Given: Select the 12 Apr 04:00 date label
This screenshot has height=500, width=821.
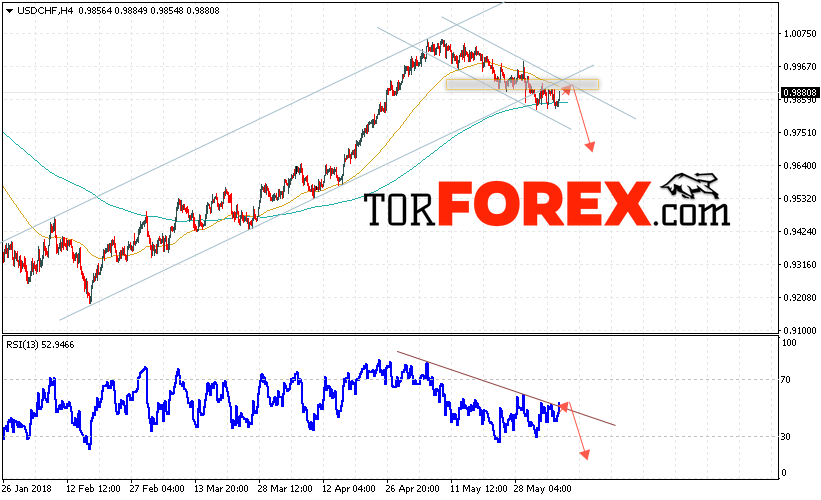Looking at the screenshot, I should 349,488.
